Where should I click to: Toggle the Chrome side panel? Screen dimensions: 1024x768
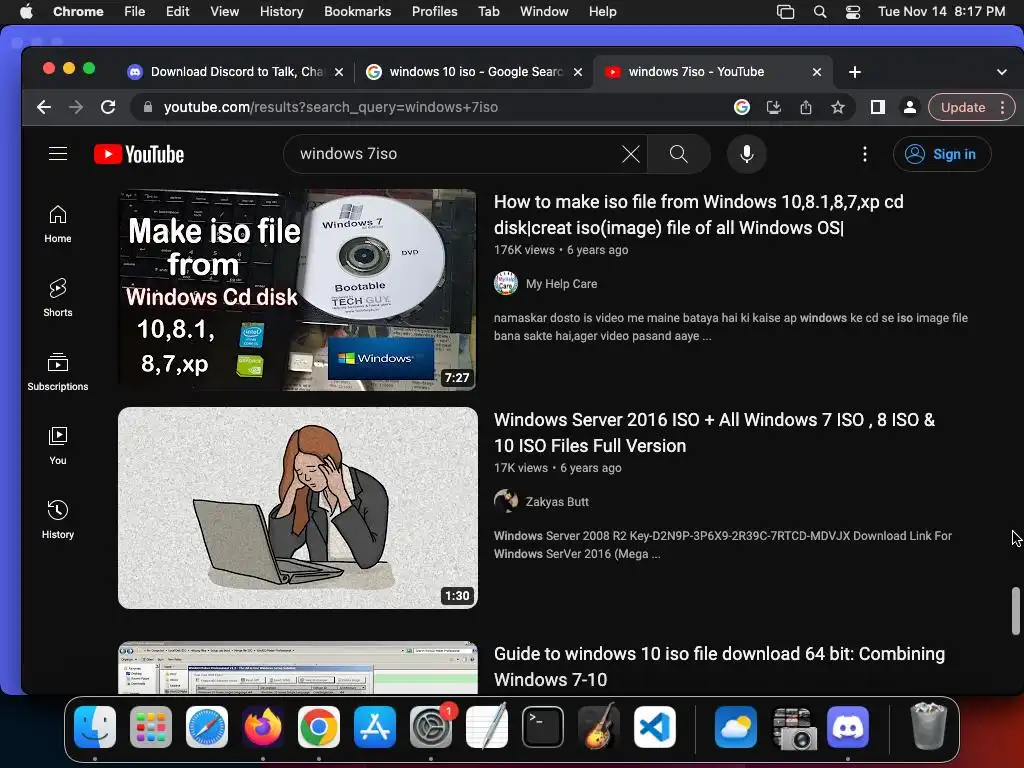click(x=878, y=107)
